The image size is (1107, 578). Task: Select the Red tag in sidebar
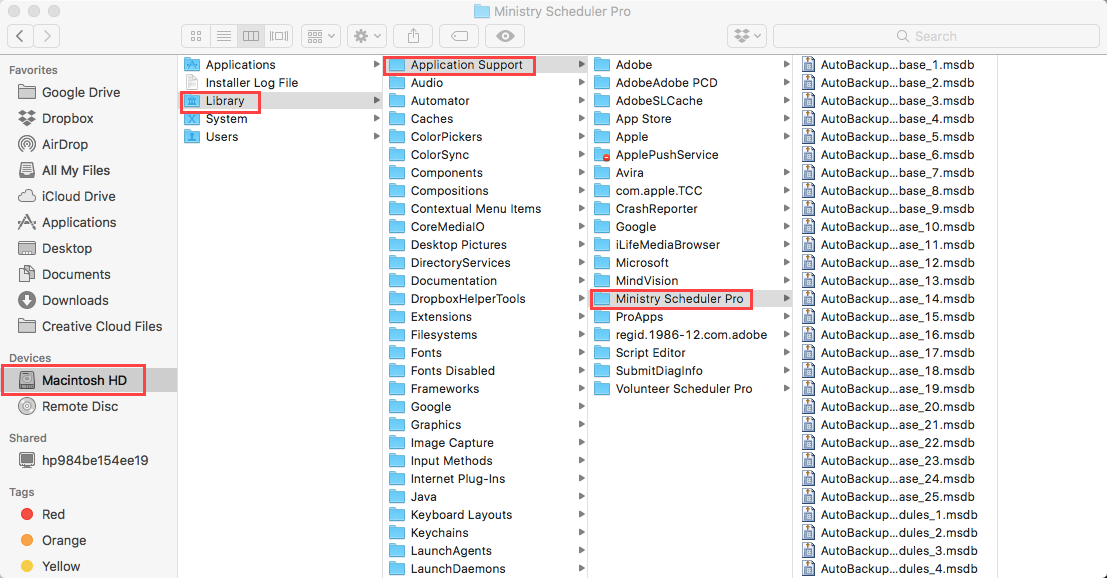pos(53,514)
